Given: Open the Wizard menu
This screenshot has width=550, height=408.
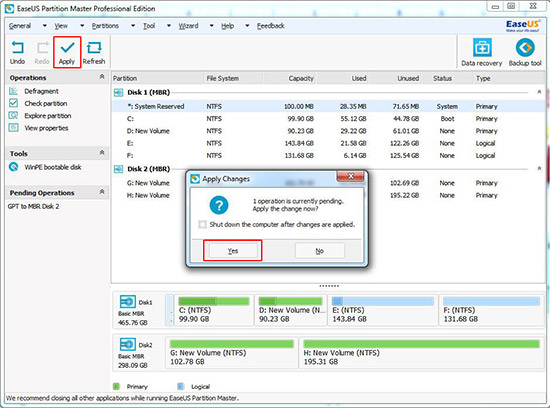Looking at the screenshot, I should [x=189, y=26].
